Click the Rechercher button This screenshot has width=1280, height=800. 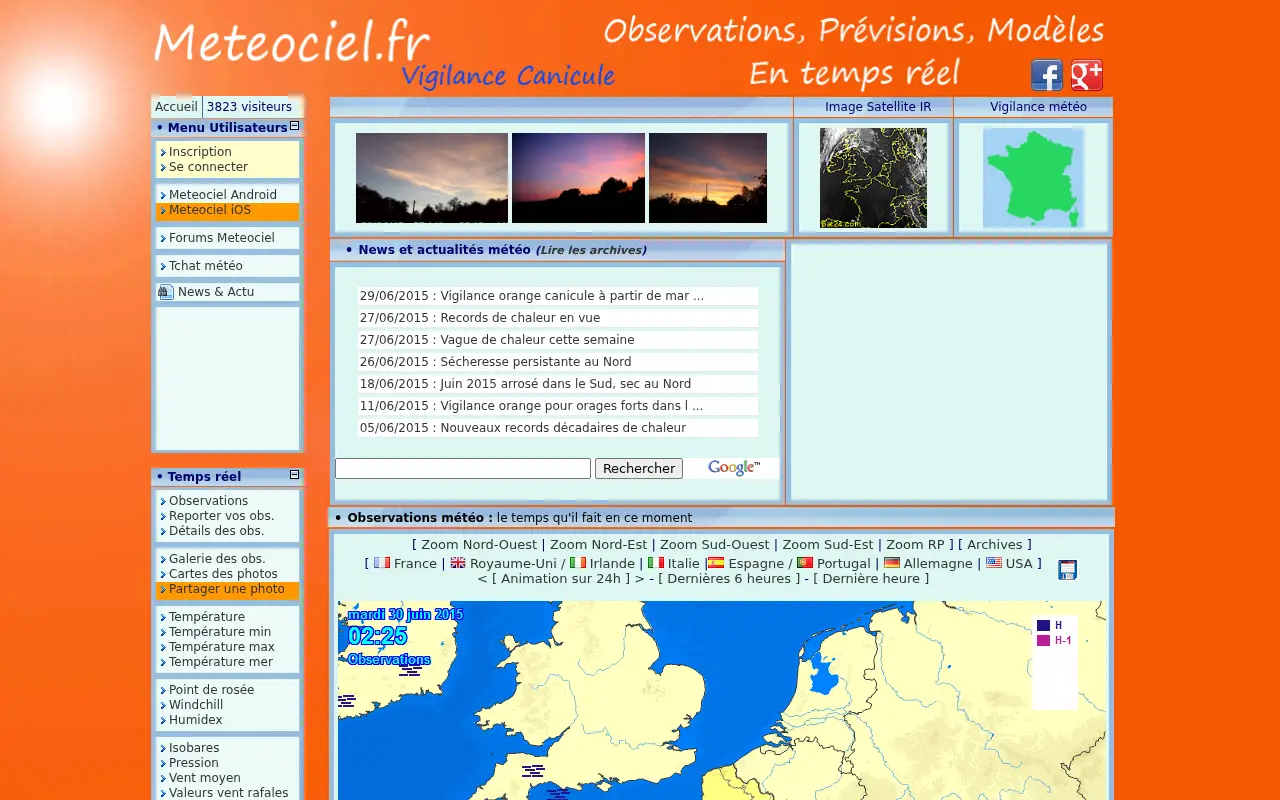pos(639,469)
